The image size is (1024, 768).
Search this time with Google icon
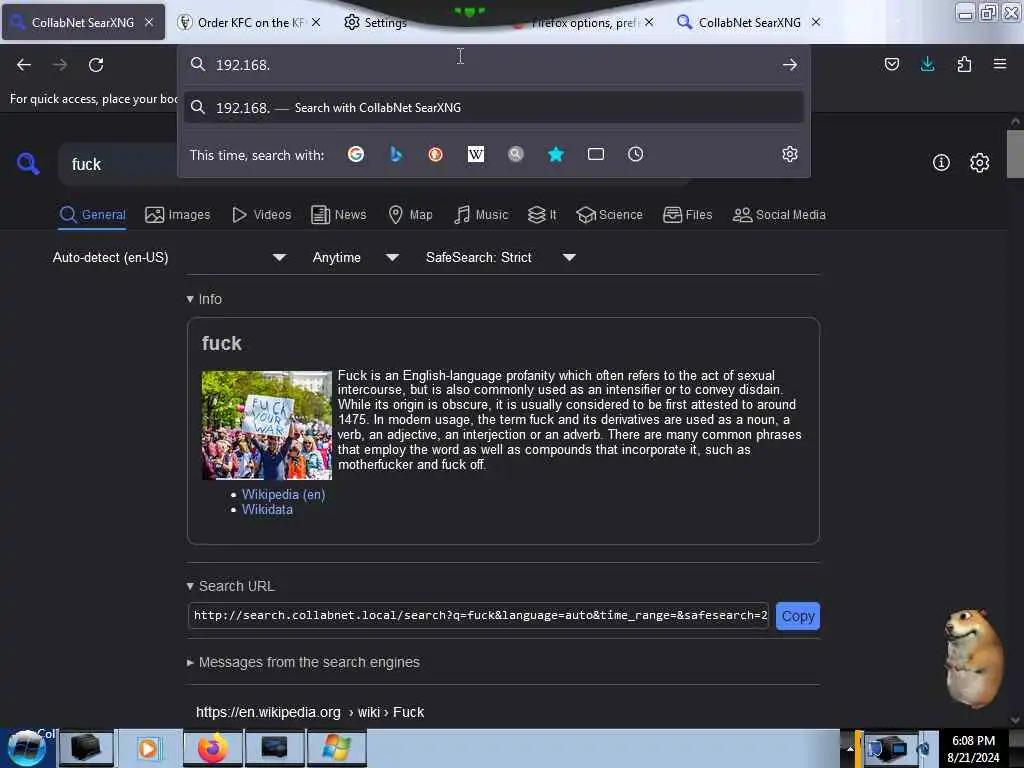(x=356, y=155)
